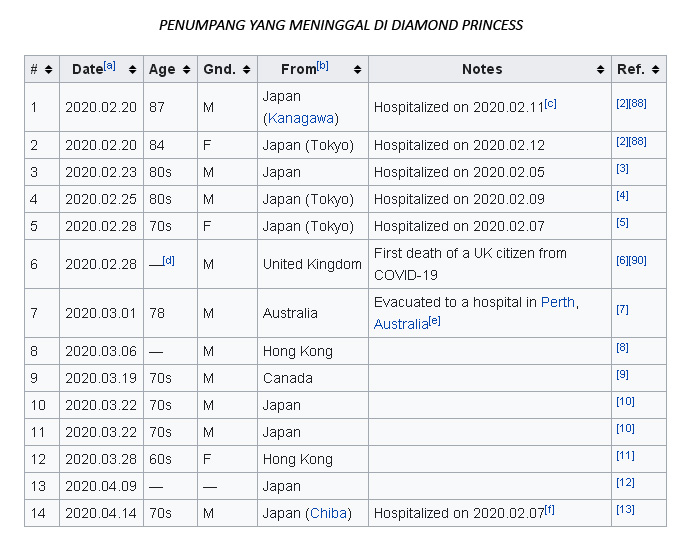Click the title PENUMPANG YANG MENINGGAL DI DIAMOND PRINCESS
This screenshot has width=700, height=552.
[341, 25]
